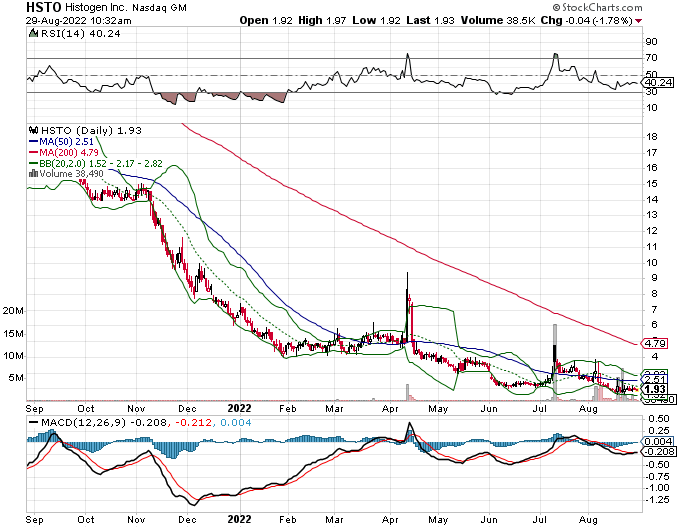The width and height of the screenshot is (678, 529).
Task: Click the -1.25 label on MACD axis
Action: [658, 500]
